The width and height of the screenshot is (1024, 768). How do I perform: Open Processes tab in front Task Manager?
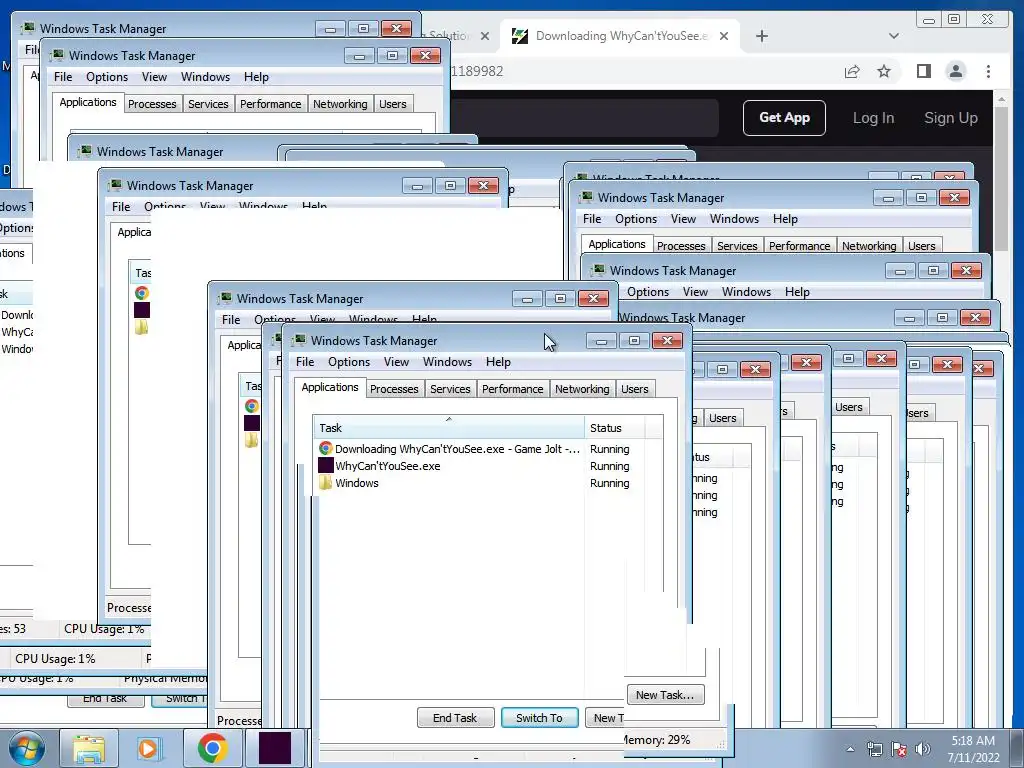click(x=394, y=389)
